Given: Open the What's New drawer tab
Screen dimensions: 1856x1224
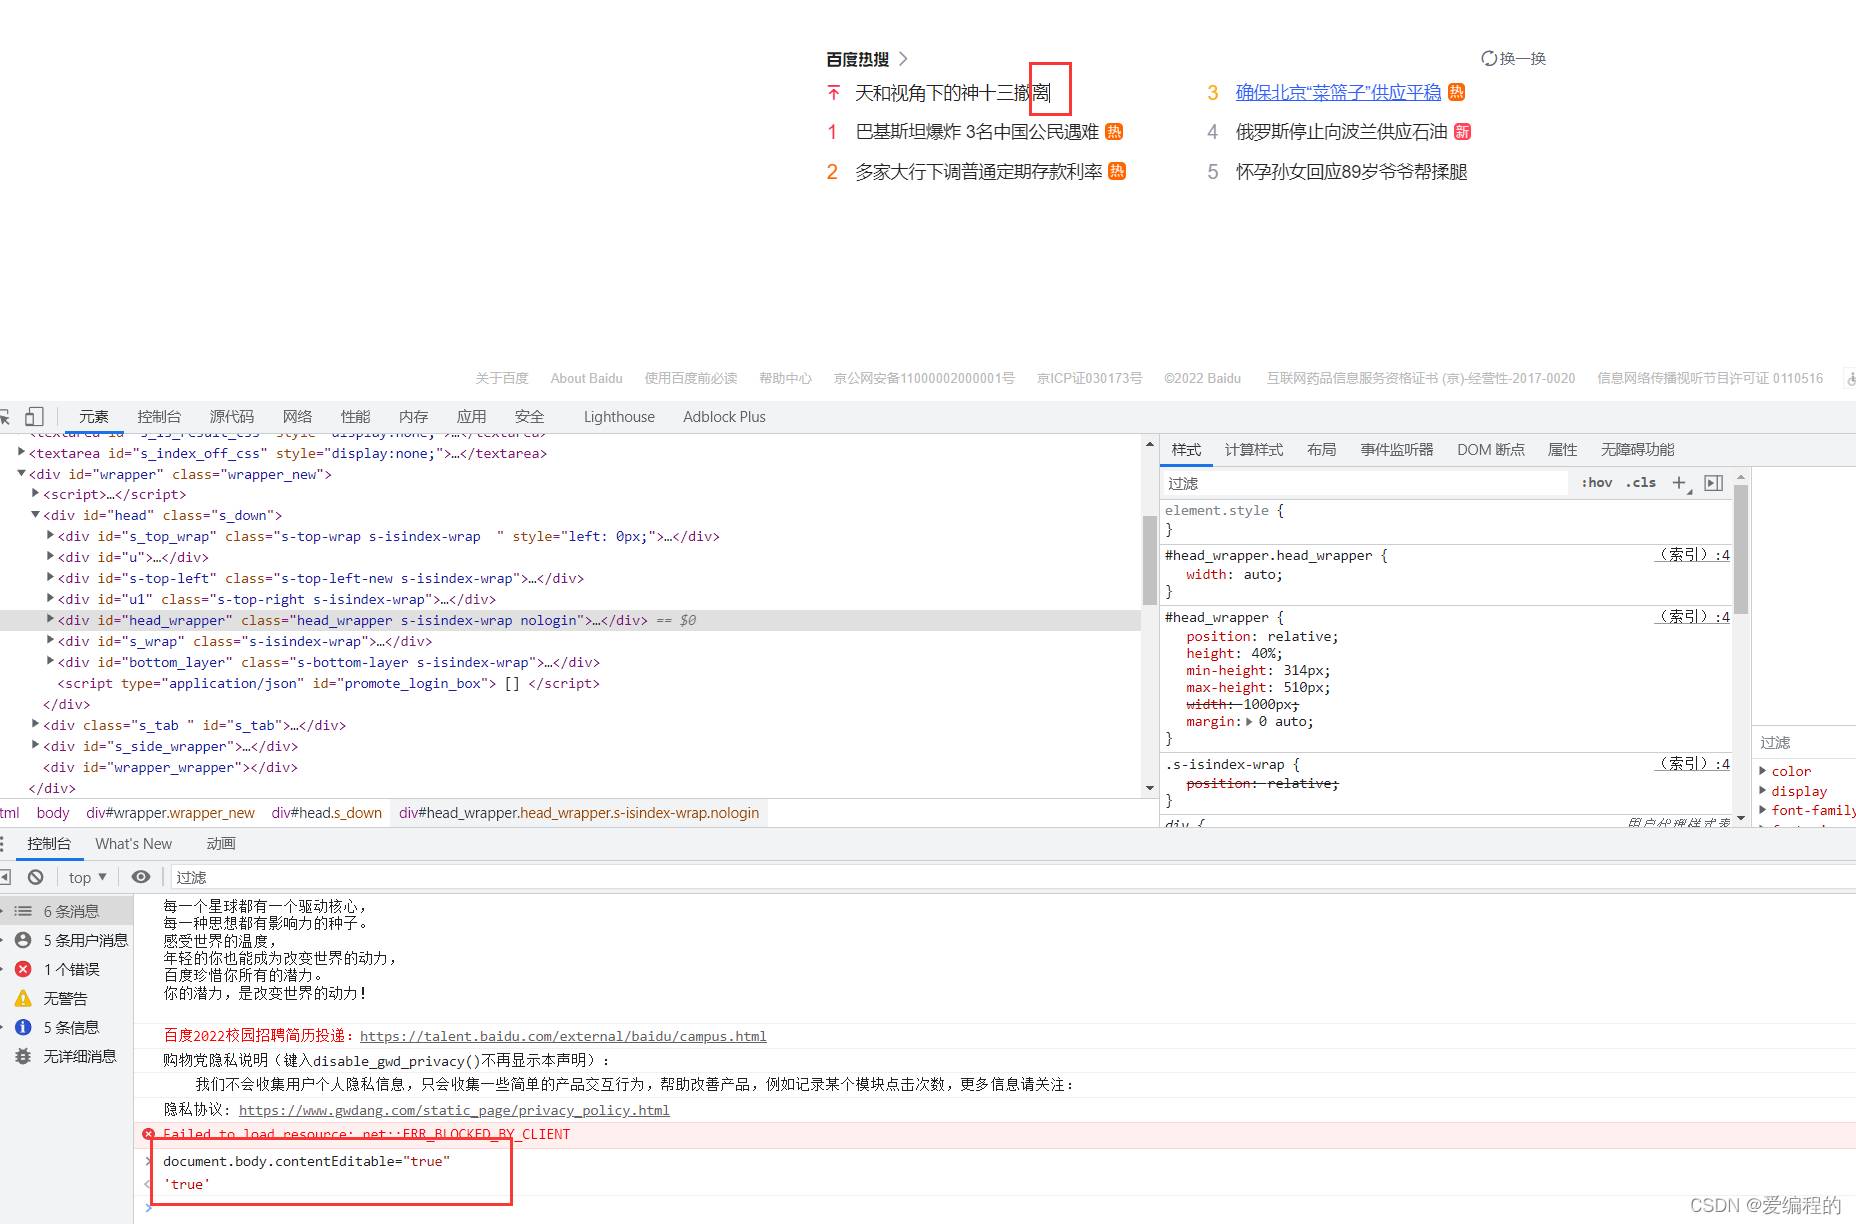Looking at the screenshot, I should click(x=133, y=844).
